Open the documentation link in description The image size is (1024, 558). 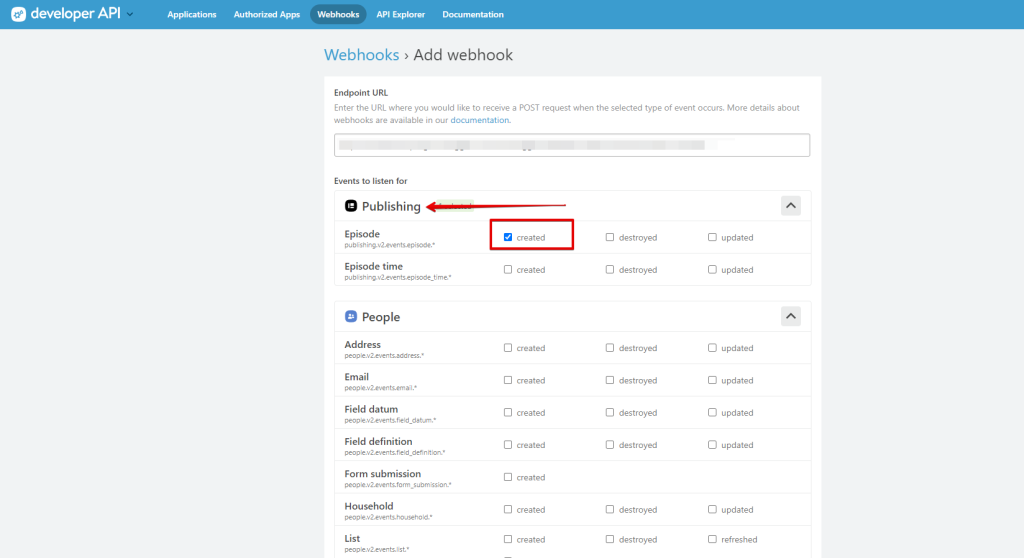pos(480,120)
